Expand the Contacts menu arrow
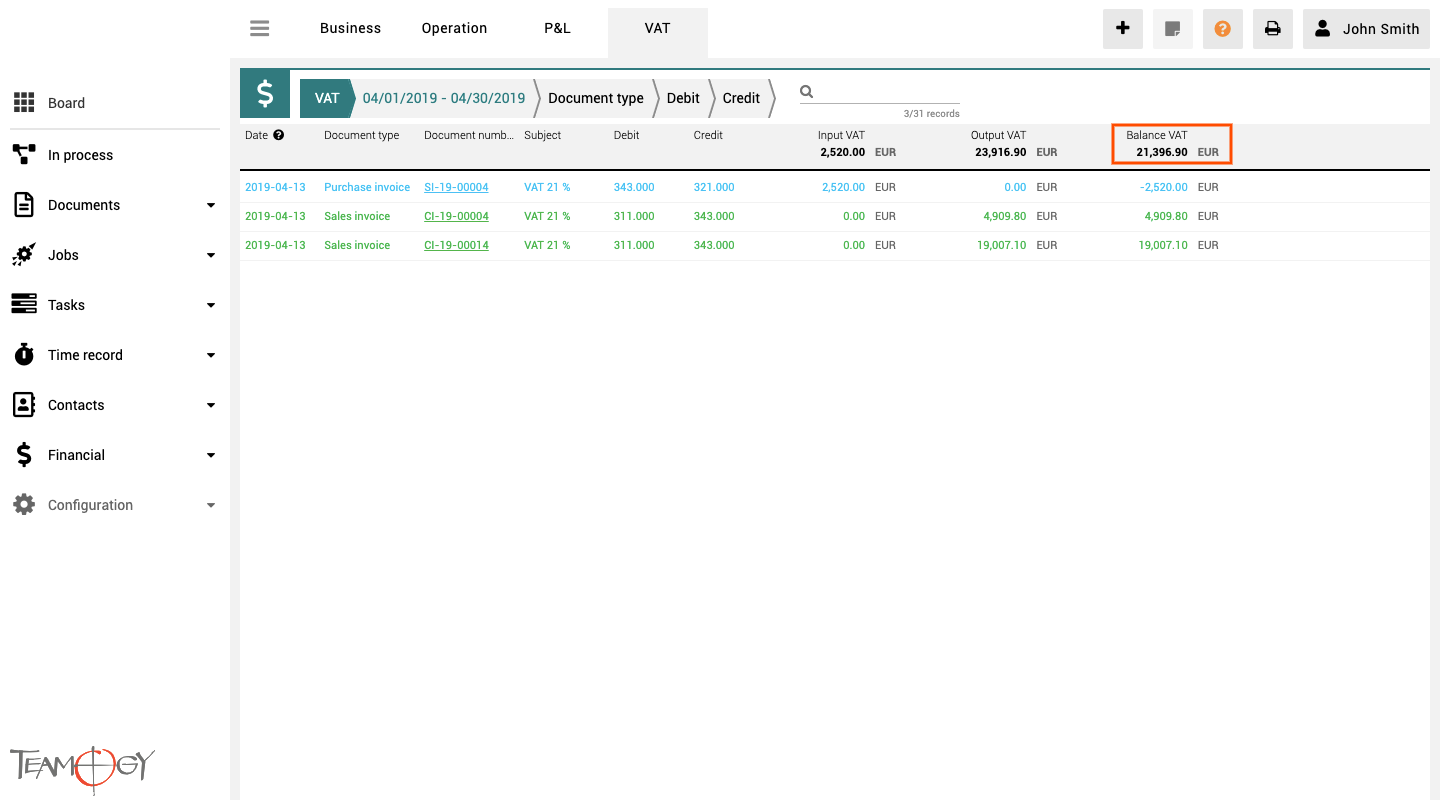Image resolution: width=1440 pixels, height=800 pixels. pyautogui.click(x=211, y=405)
